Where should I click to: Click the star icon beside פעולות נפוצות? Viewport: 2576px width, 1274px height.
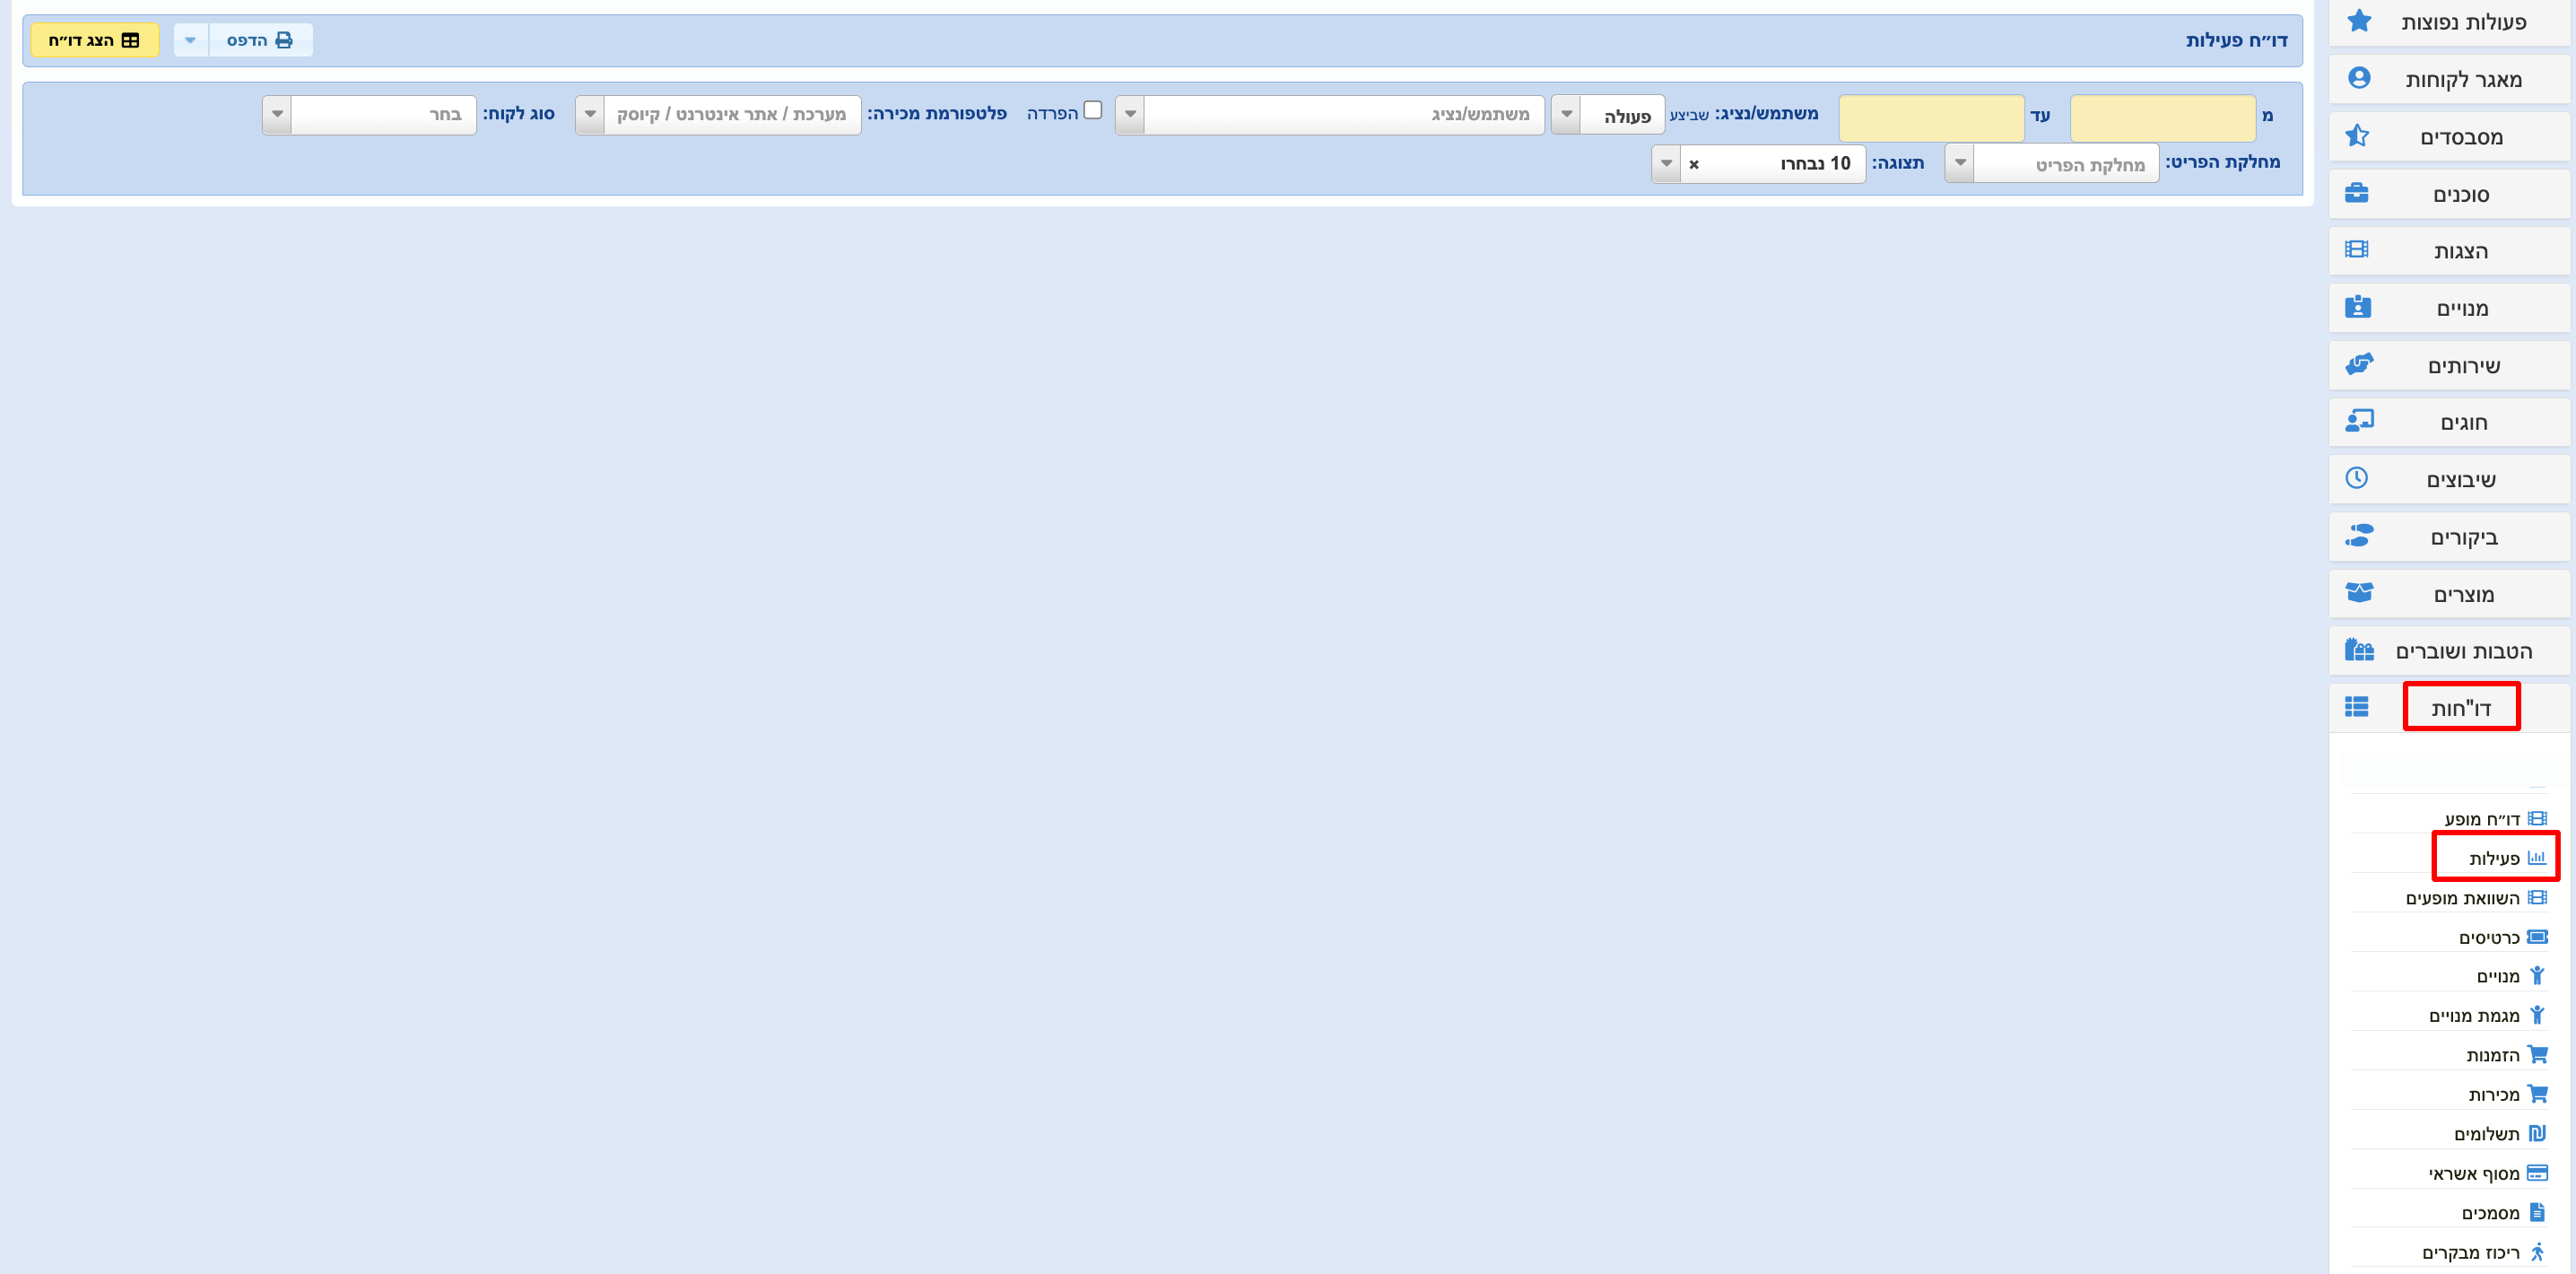[x=2358, y=21]
